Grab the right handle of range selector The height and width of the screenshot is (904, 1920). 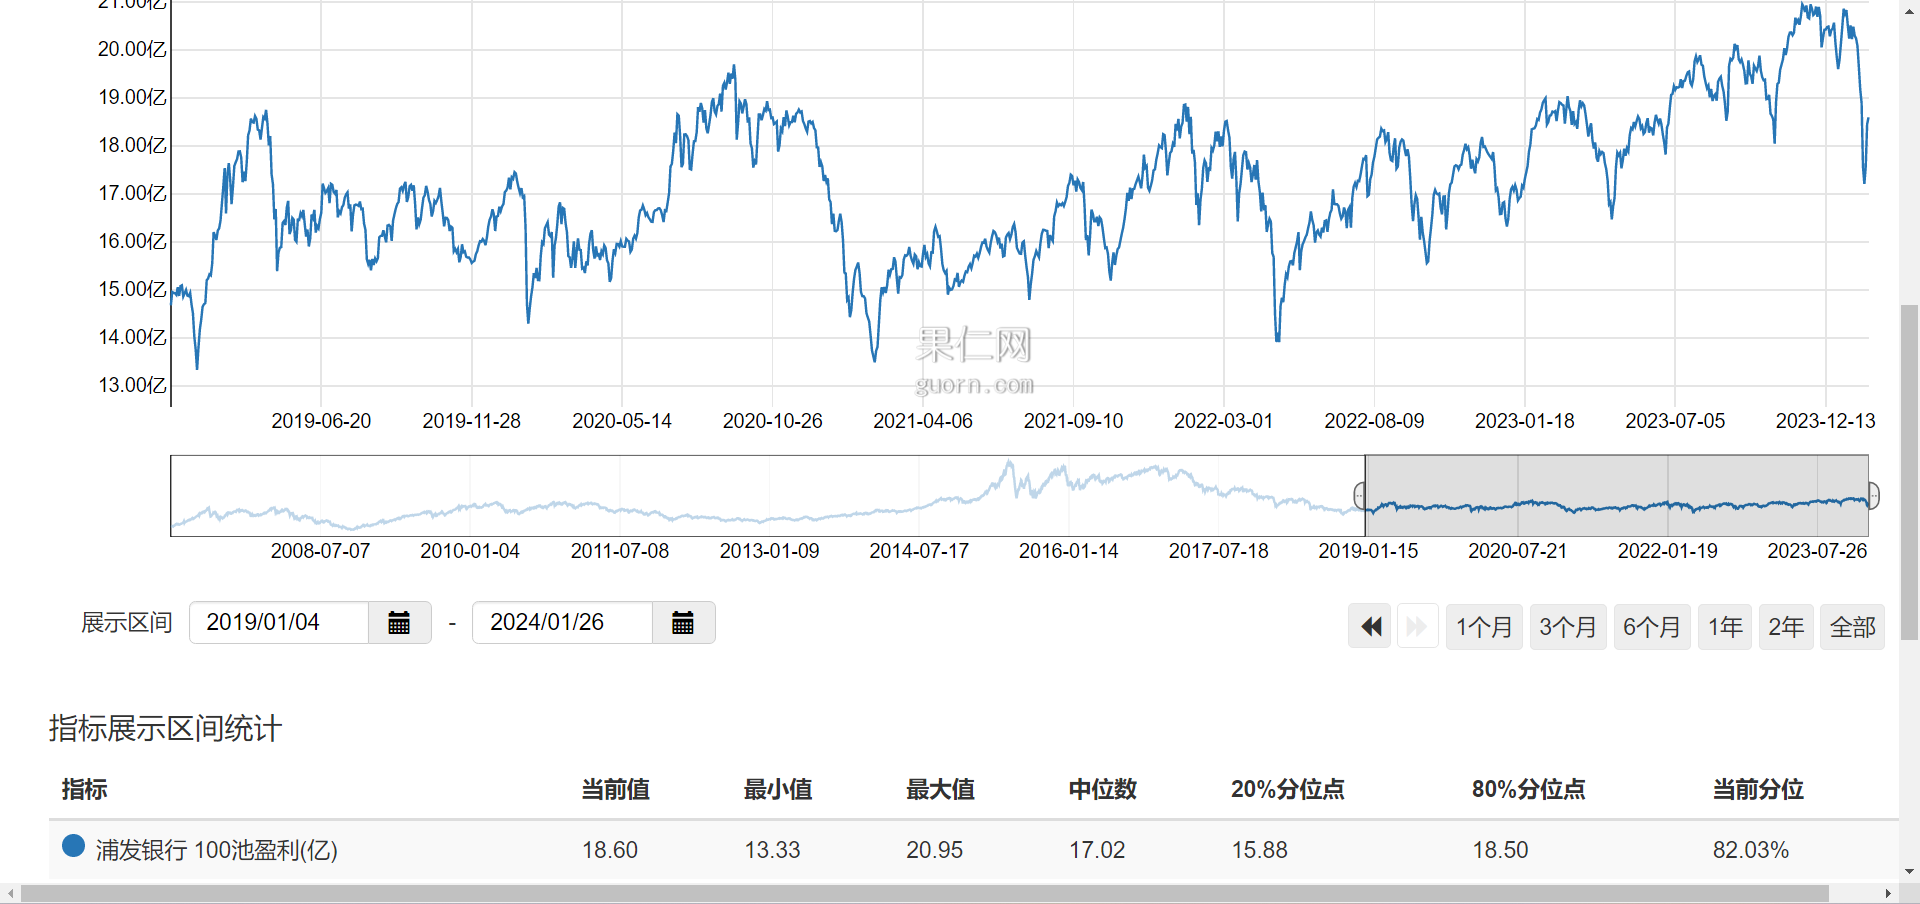point(1873,495)
